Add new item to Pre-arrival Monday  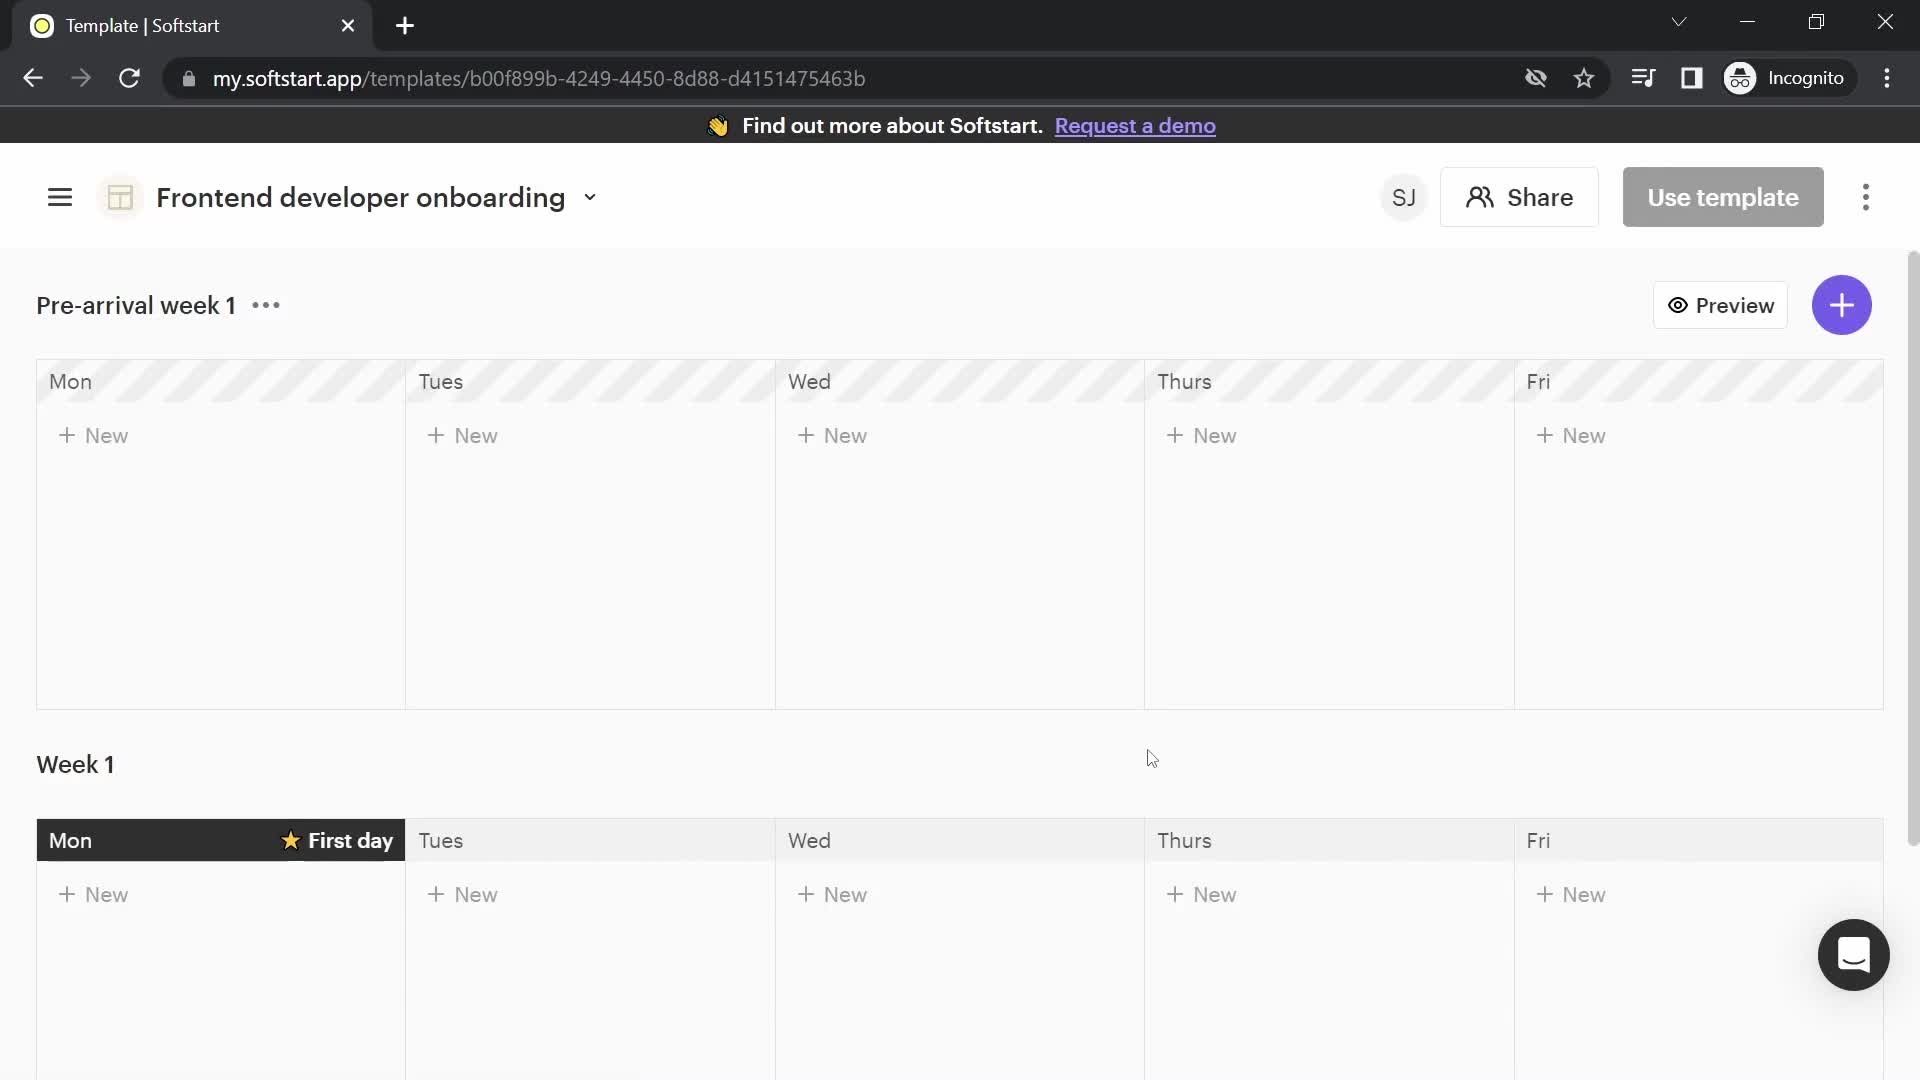click(x=93, y=435)
